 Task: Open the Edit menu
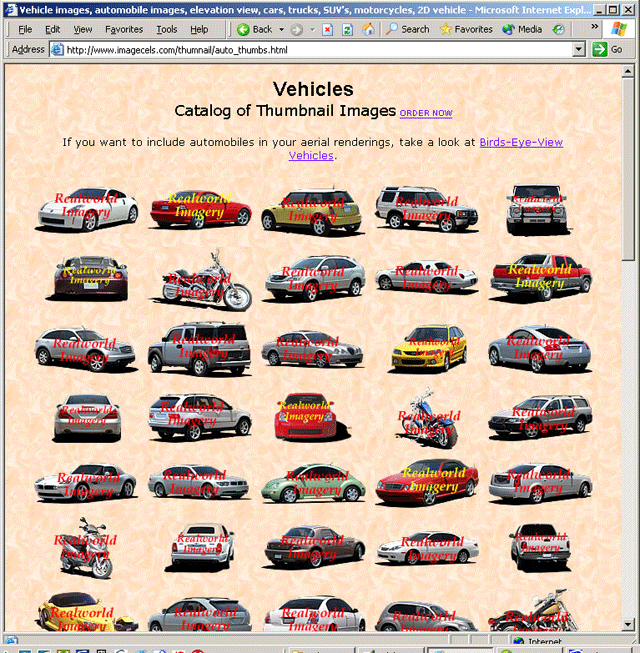pyautogui.click(x=52, y=30)
